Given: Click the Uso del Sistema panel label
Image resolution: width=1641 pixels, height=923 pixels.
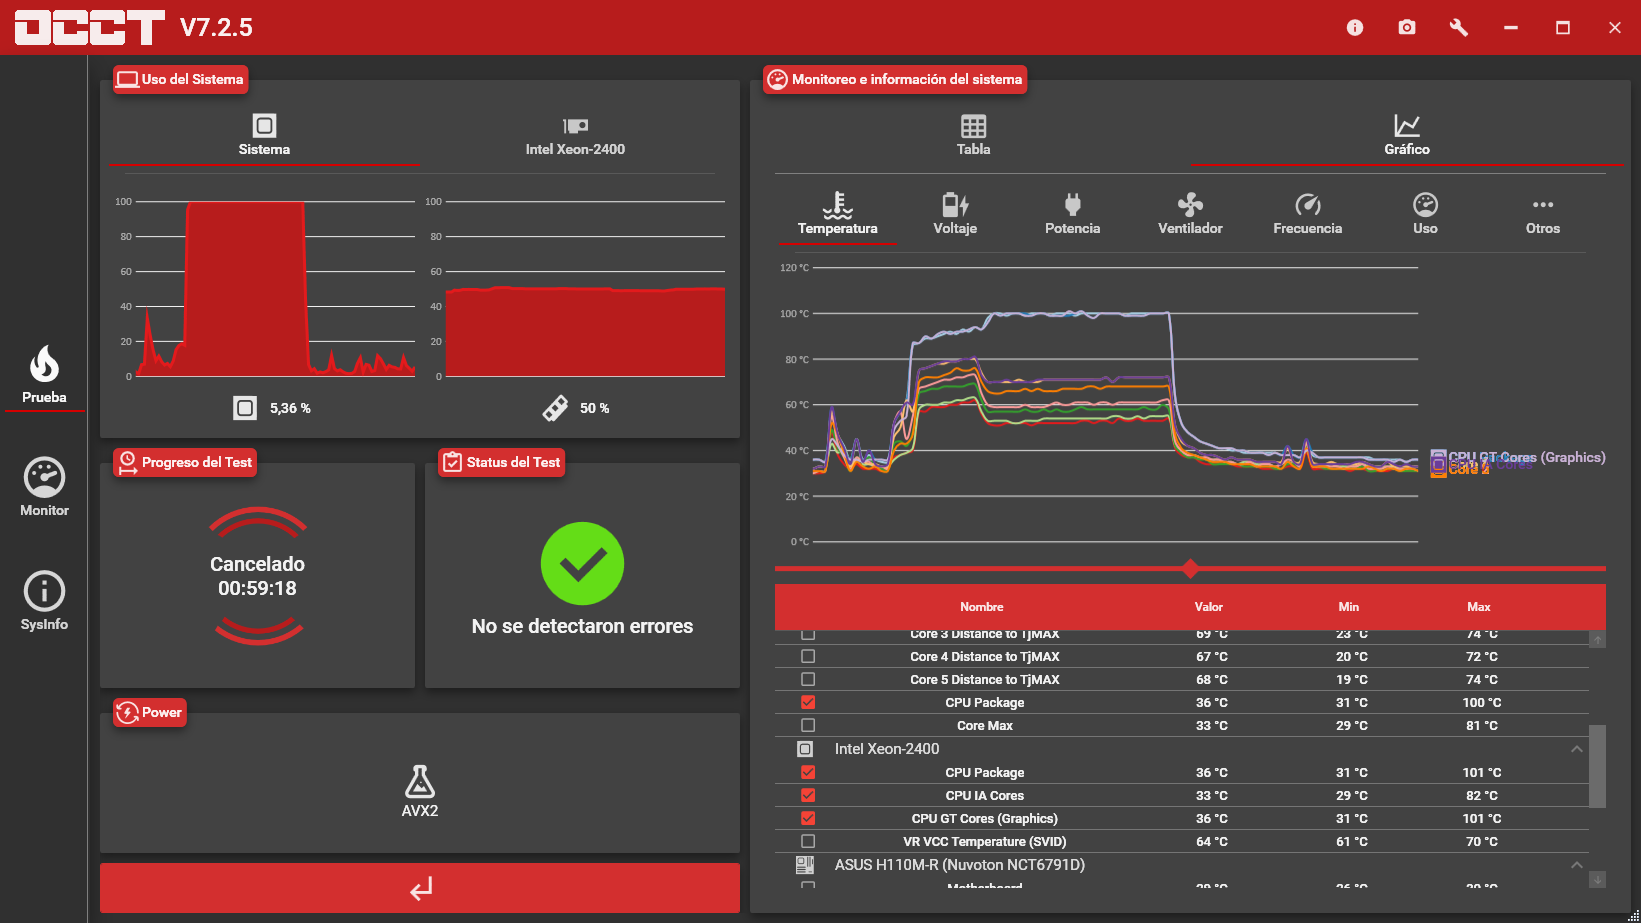Looking at the screenshot, I should tap(180, 79).
